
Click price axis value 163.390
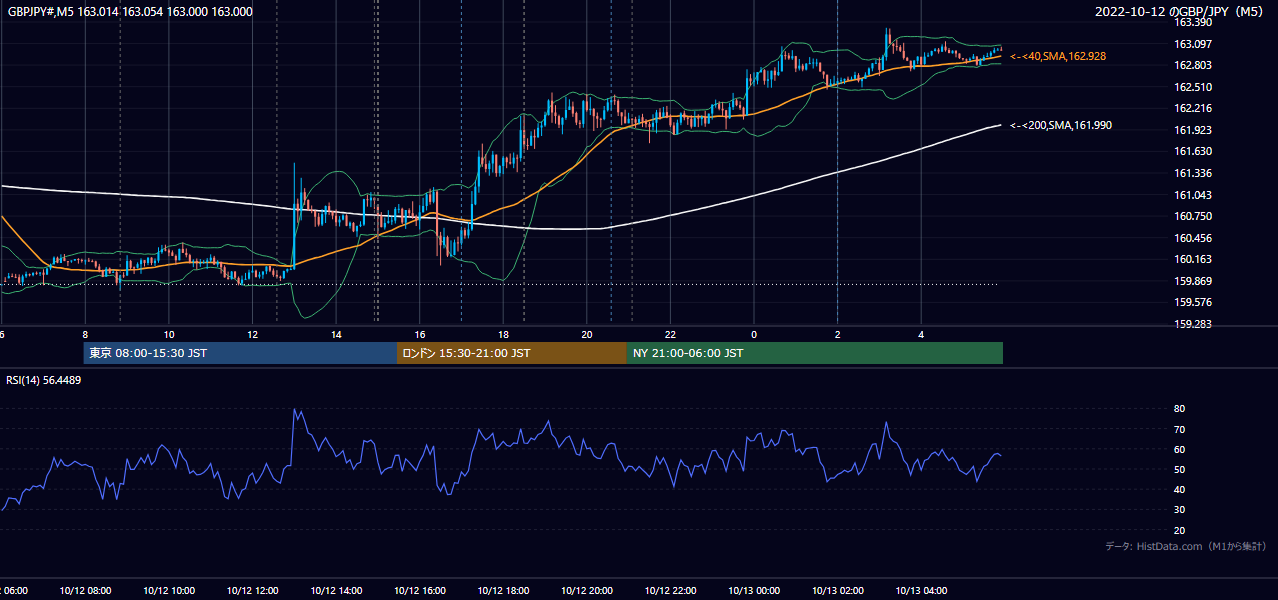coord(1193,22)
